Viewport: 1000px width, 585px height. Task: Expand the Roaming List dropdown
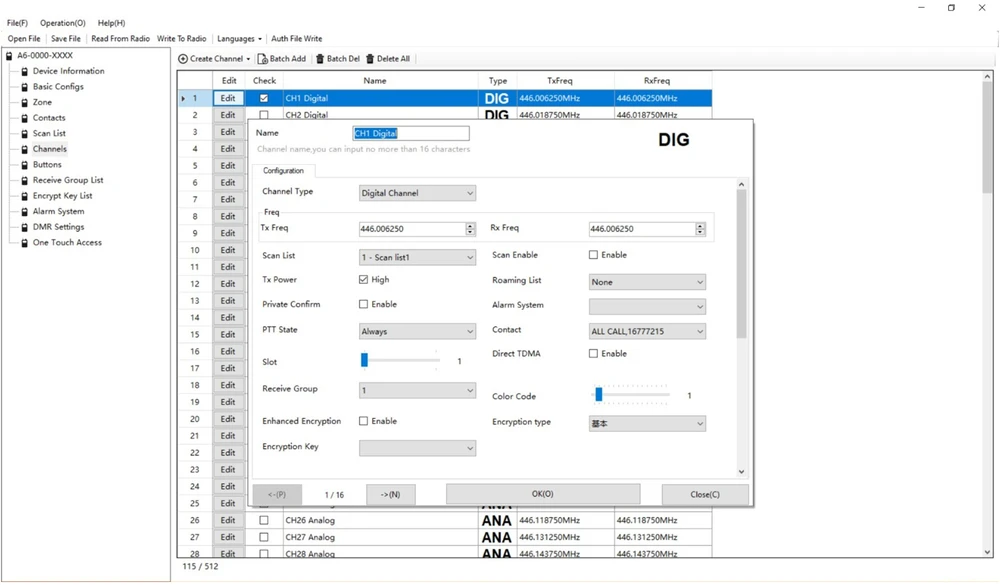pyautogui.click(x=647, y=282)
